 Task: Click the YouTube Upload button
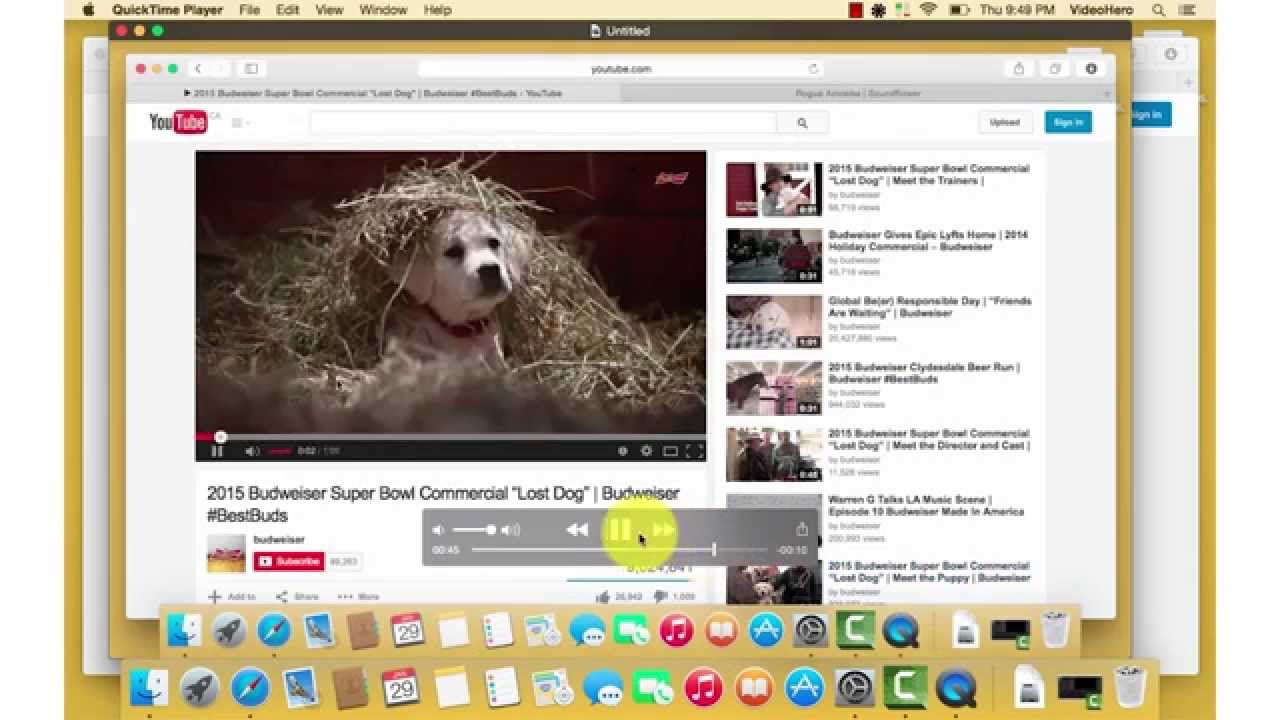point(1005,122)
